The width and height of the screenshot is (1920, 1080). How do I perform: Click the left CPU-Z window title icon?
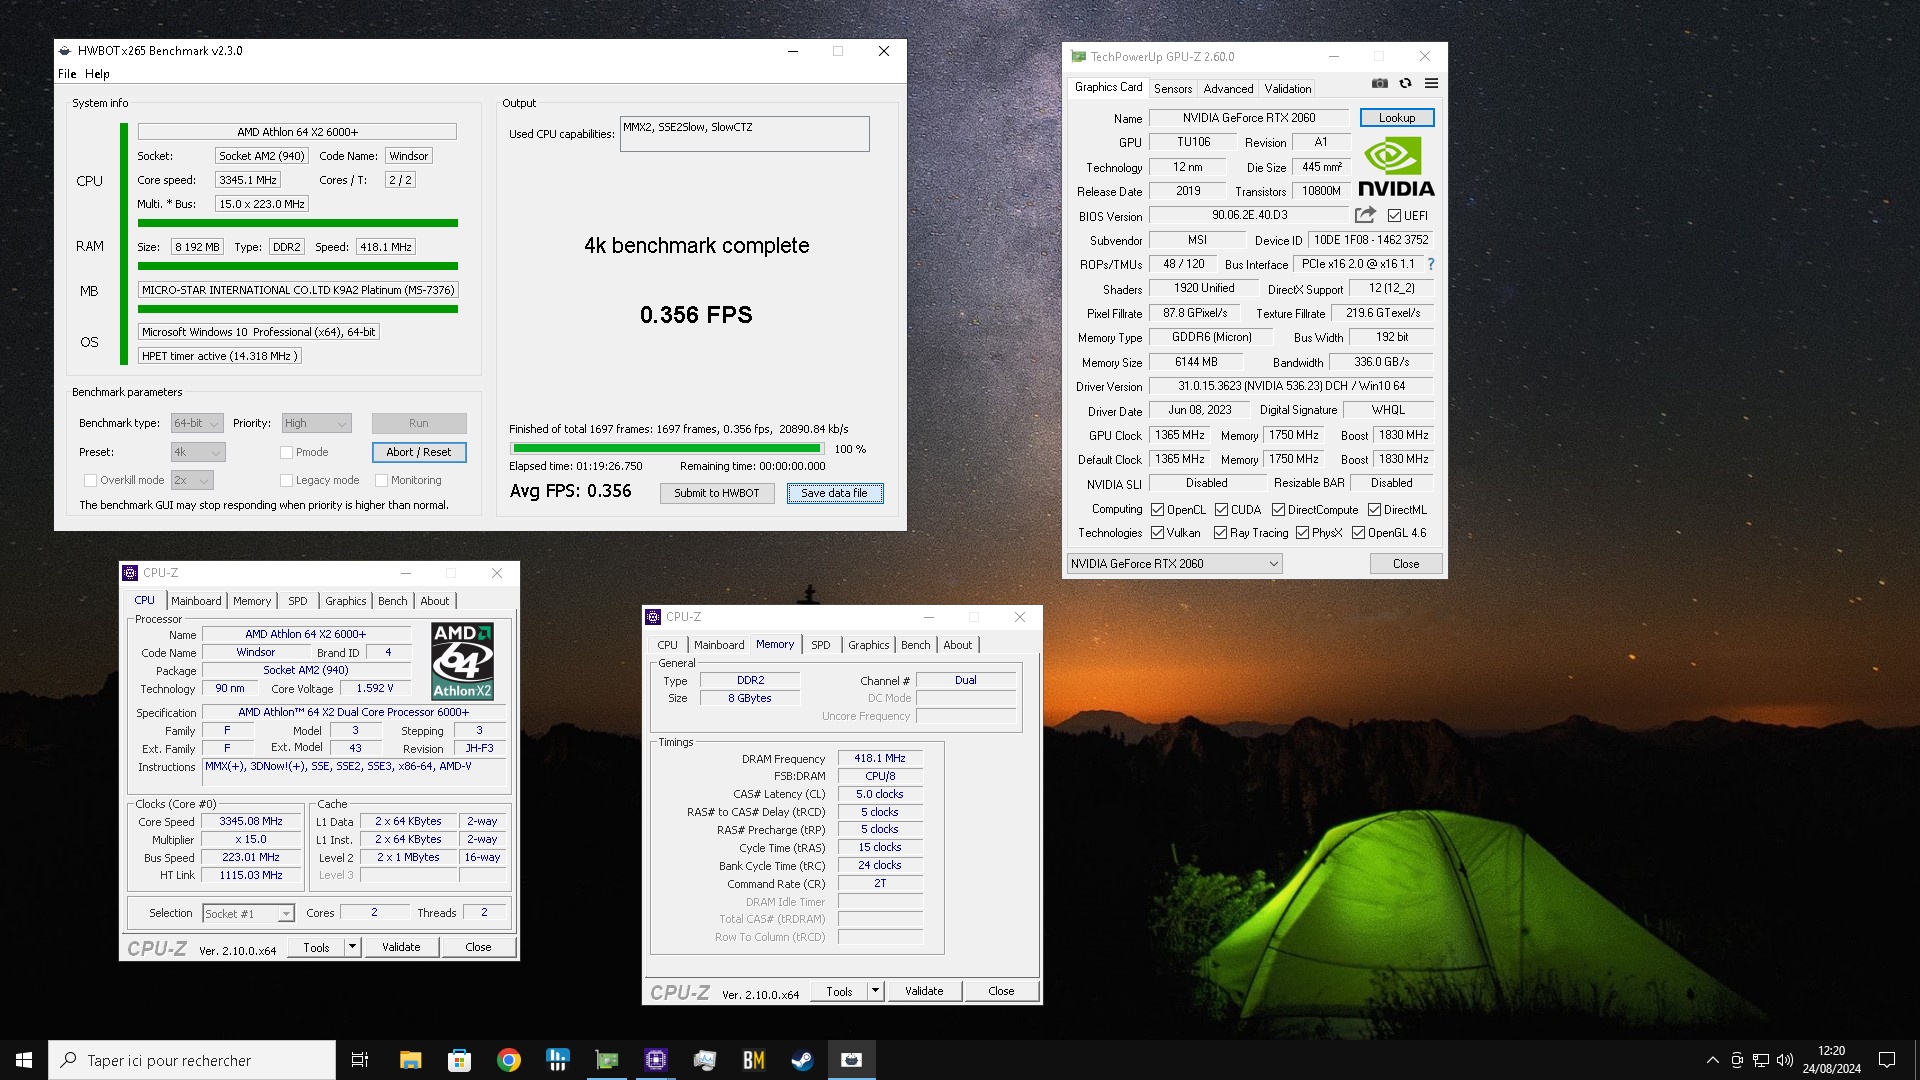tap(130, 573)
